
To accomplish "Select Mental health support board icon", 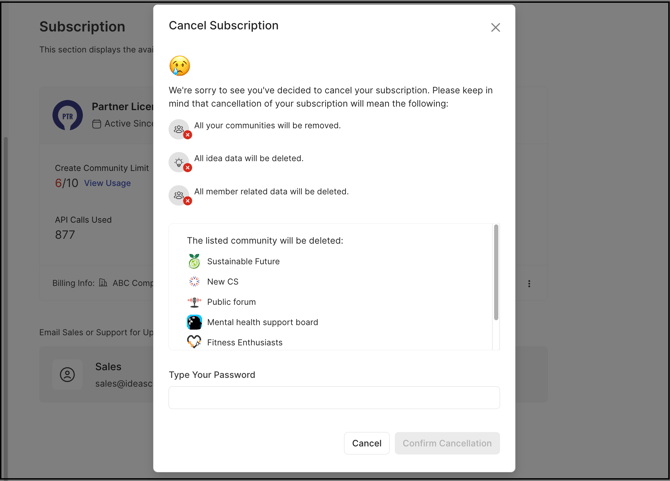I will coord(194,322).
